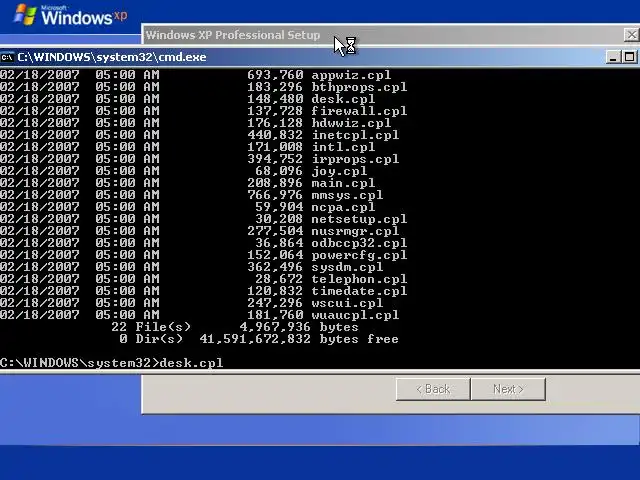640x480 pixels.
Task: Click the 22 File(s) summary
Action: point(151,327)
